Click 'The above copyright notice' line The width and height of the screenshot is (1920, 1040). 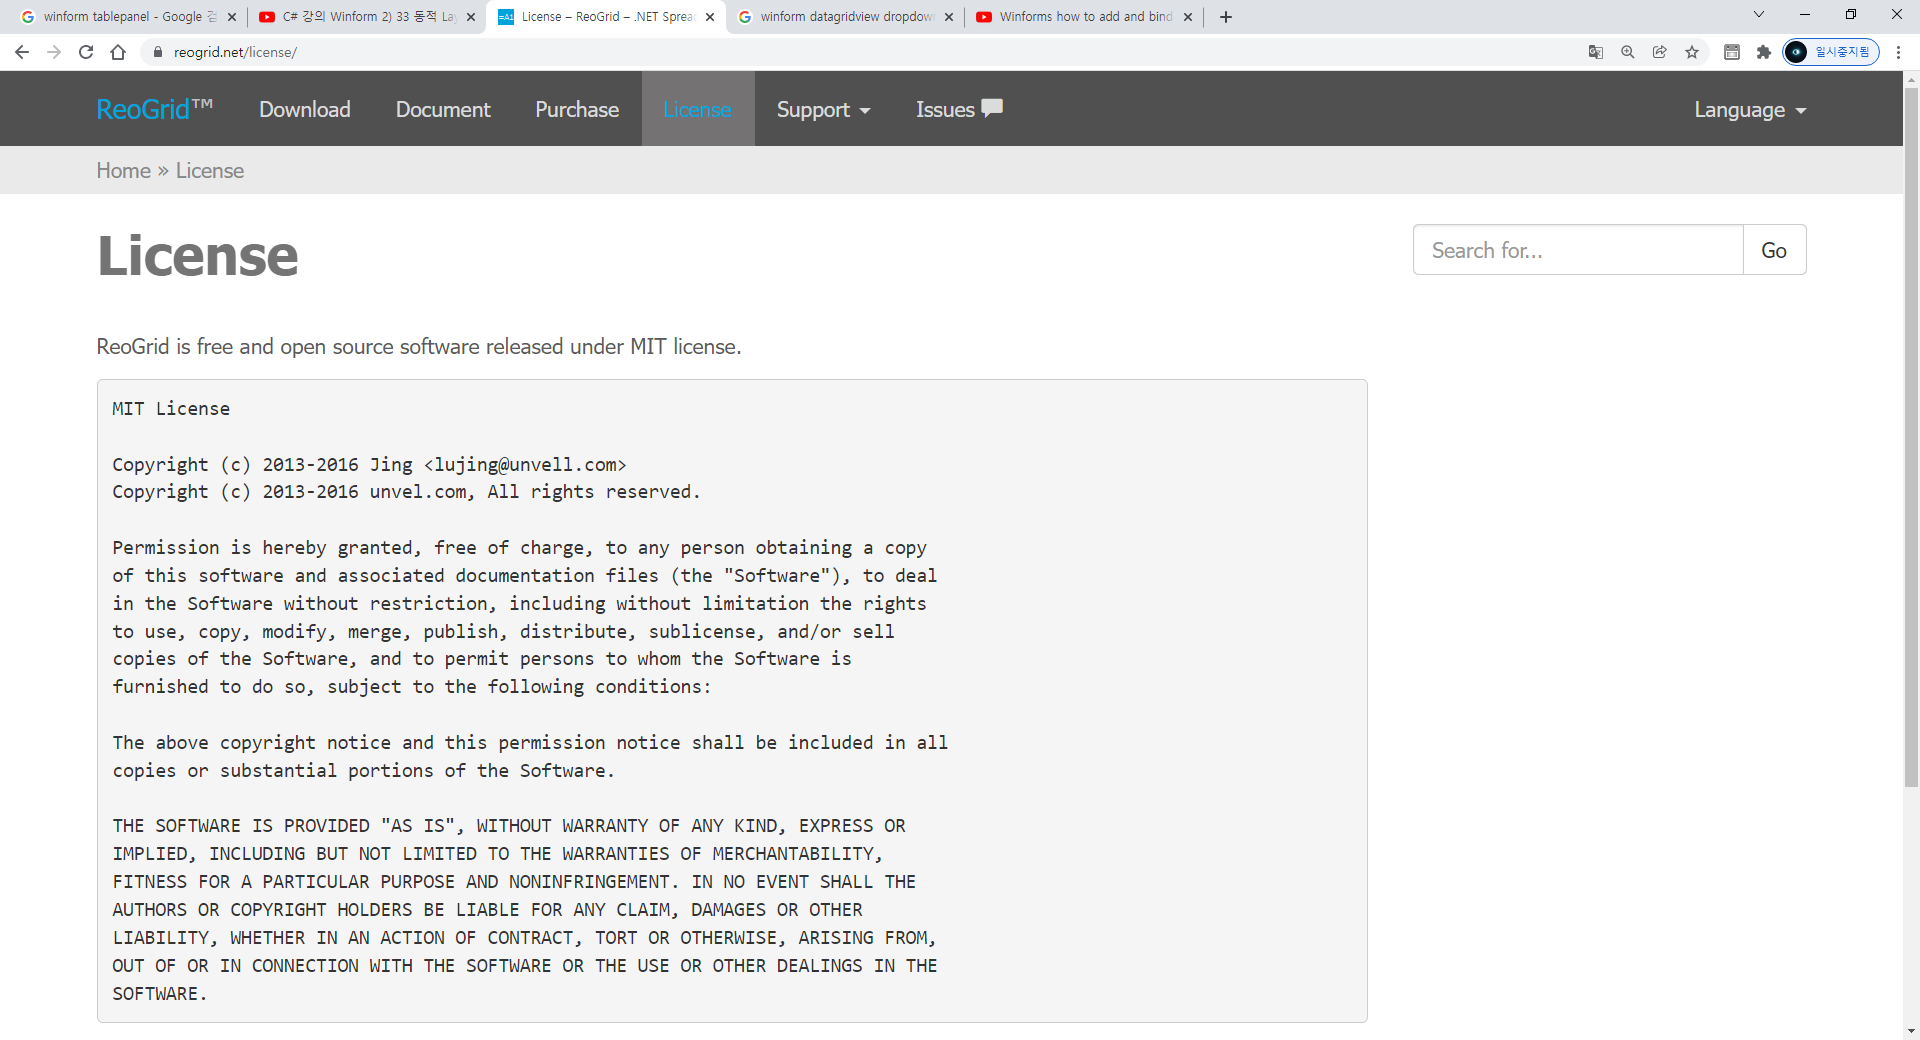[x=530, y=742]
